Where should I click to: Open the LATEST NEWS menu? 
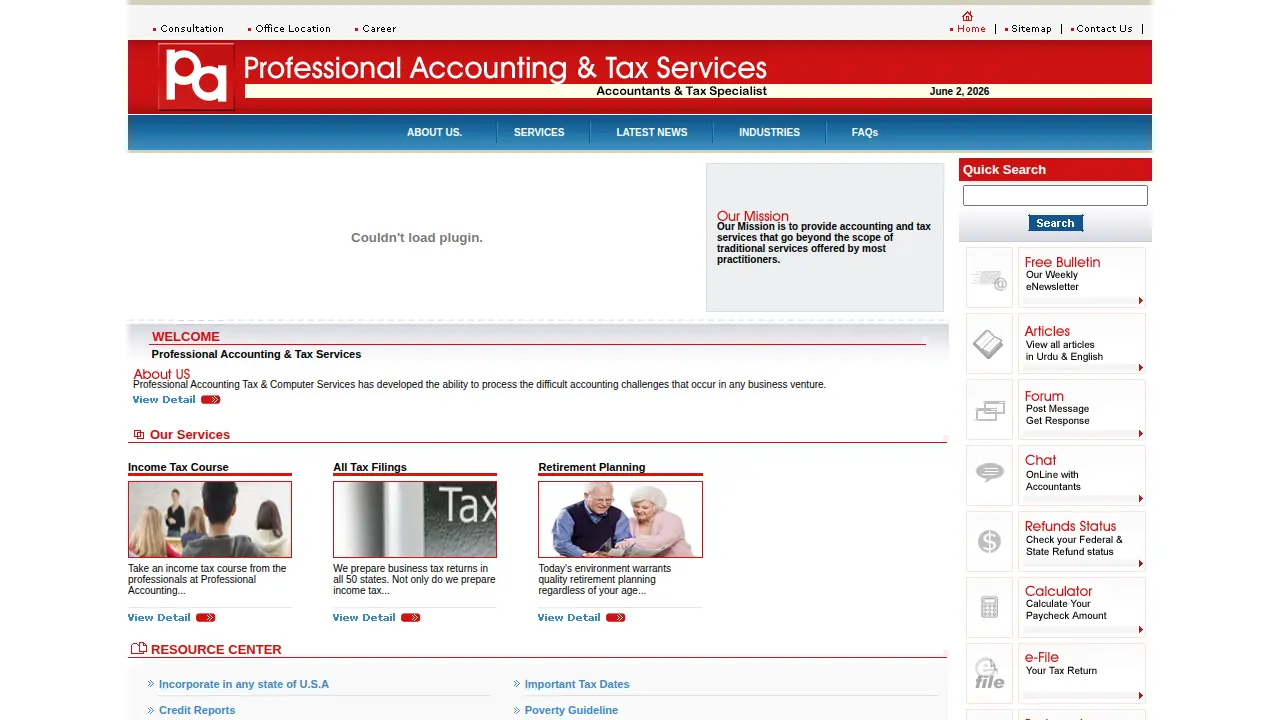pyautogui.click(x=652, y=132)
